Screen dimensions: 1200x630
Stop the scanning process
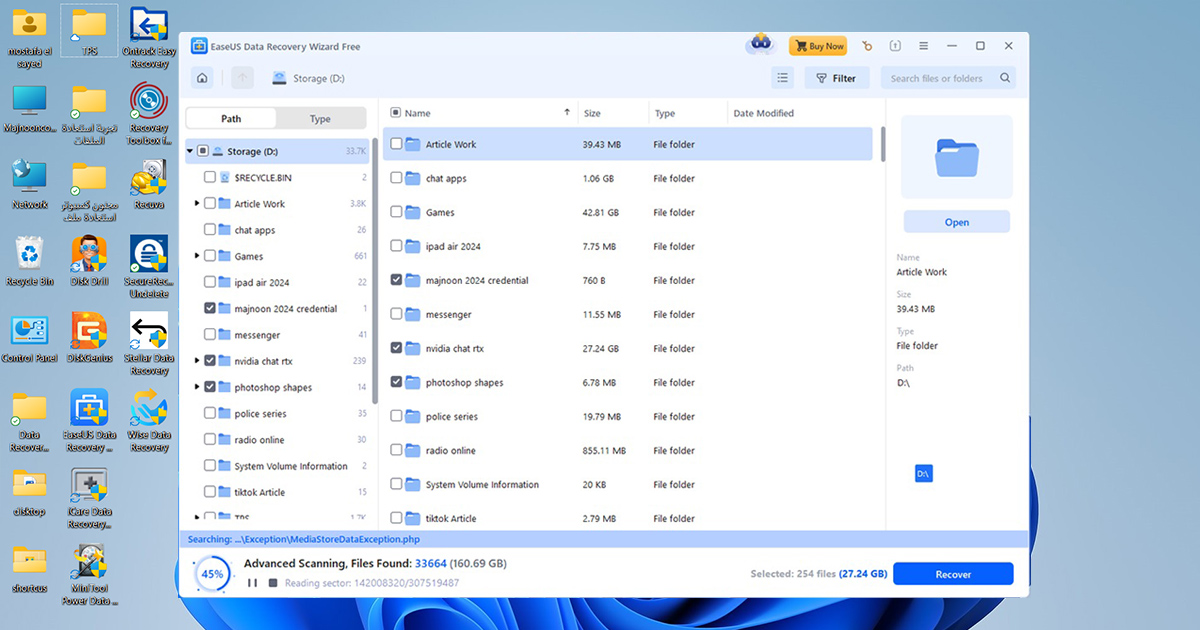[x=272, y=583]
